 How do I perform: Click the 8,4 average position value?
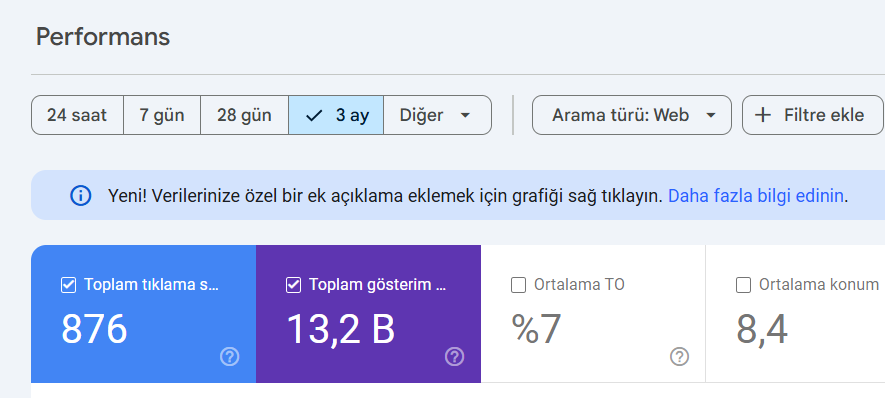pyautogui.click(x=762, y=329)
